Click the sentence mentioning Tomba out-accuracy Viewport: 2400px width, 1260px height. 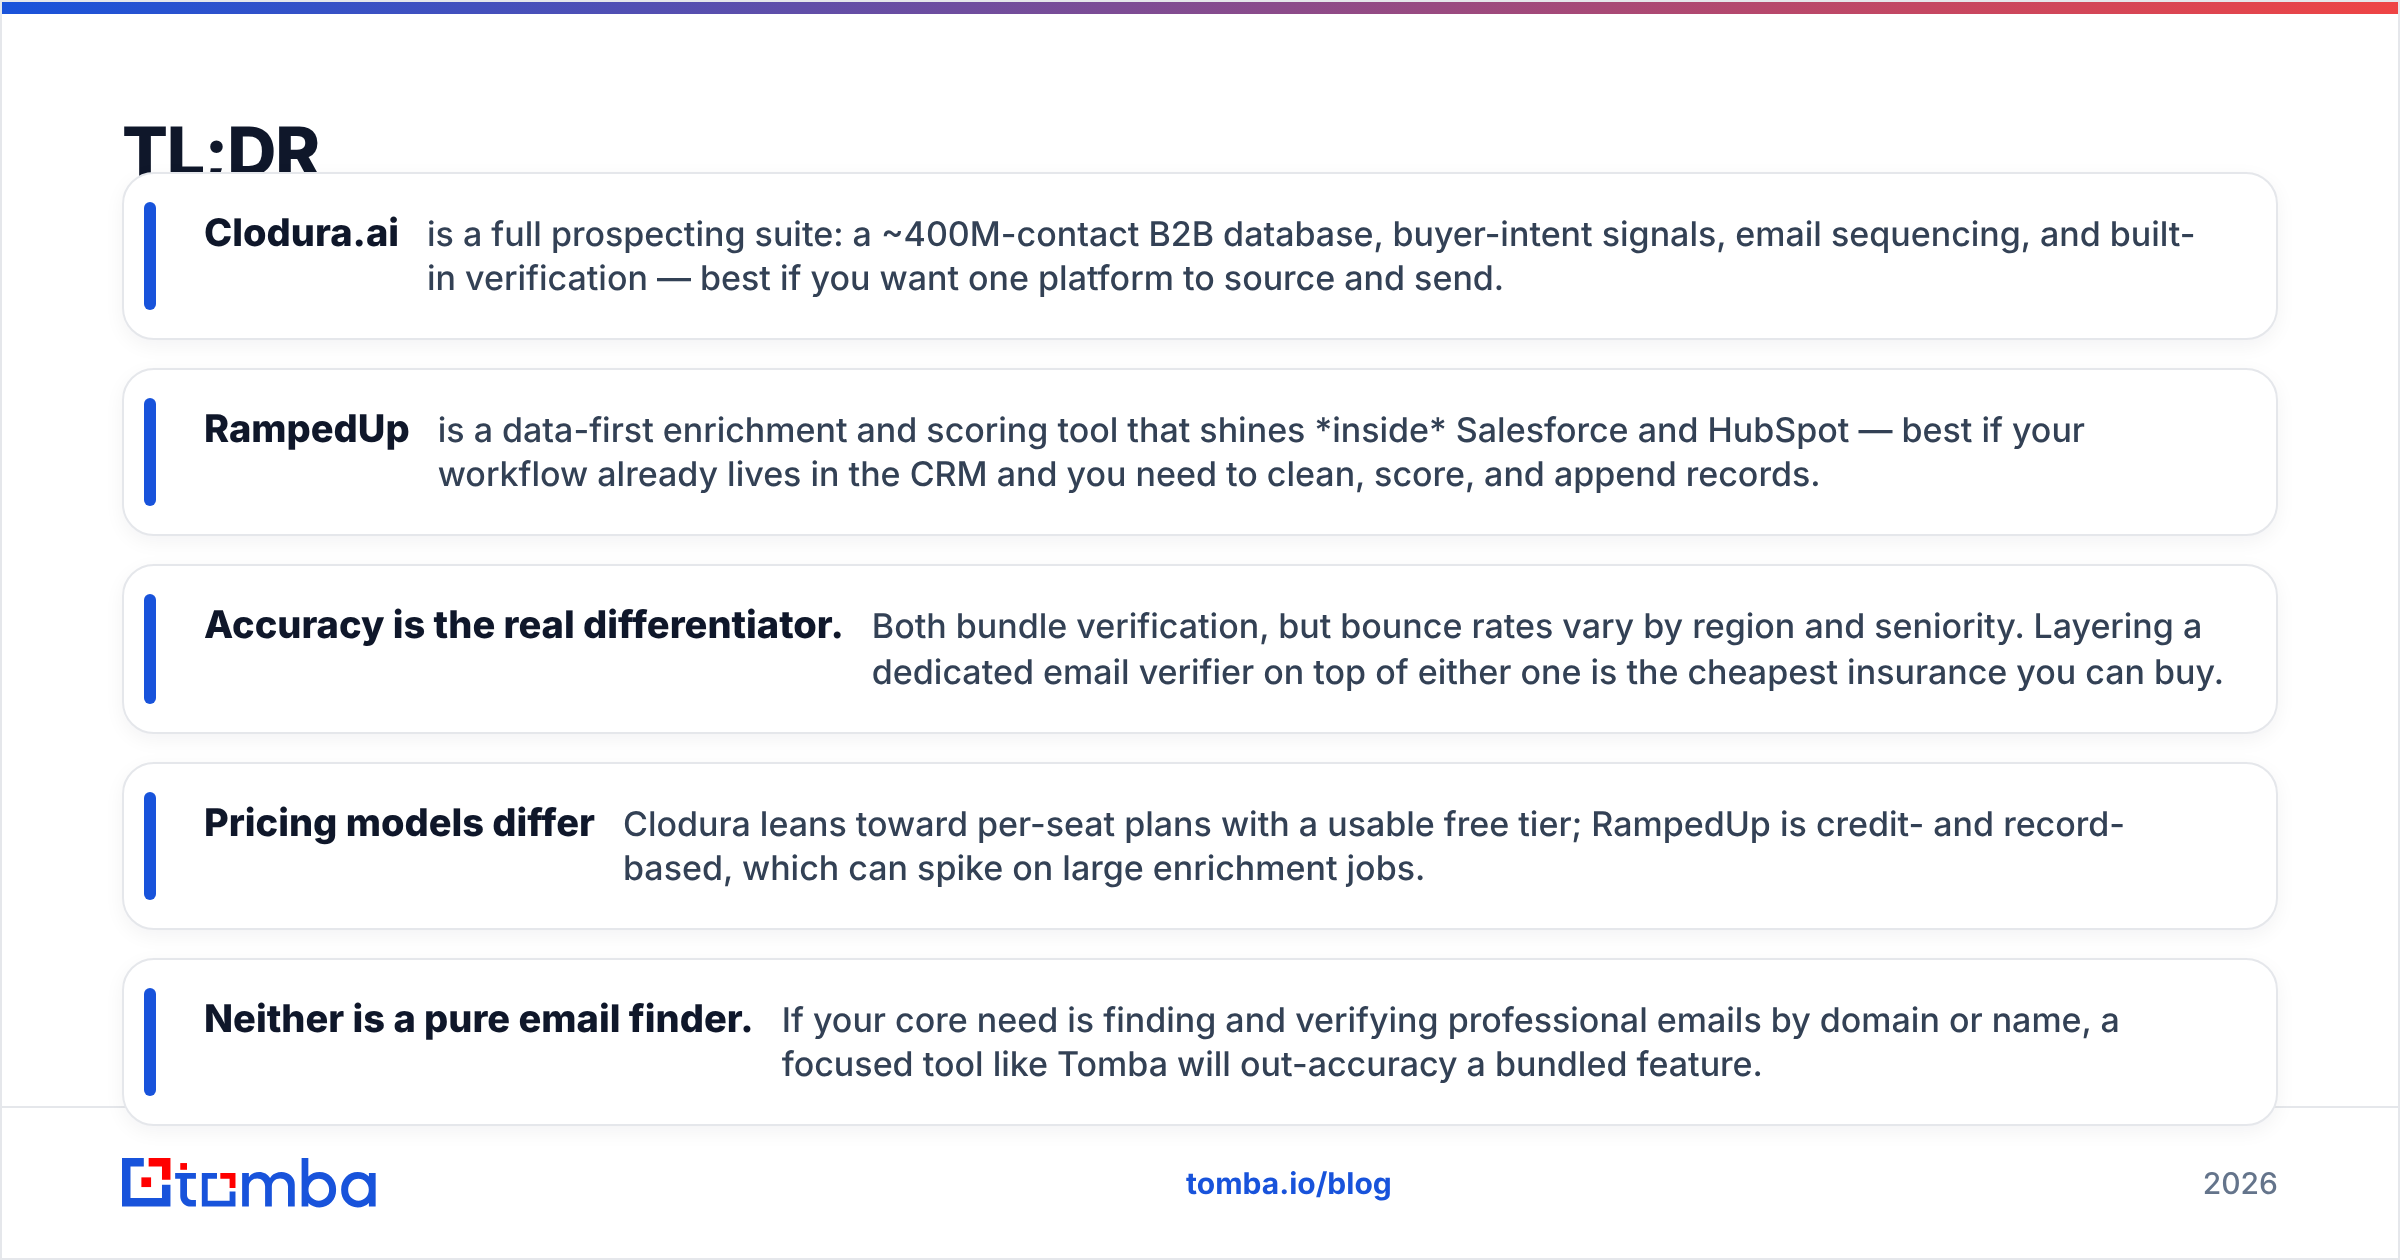click(1450, 1042)
